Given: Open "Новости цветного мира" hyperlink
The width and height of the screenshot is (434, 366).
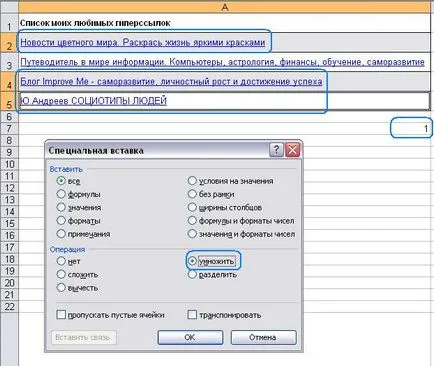Looking at the screenshot, I should pos(143,42).
